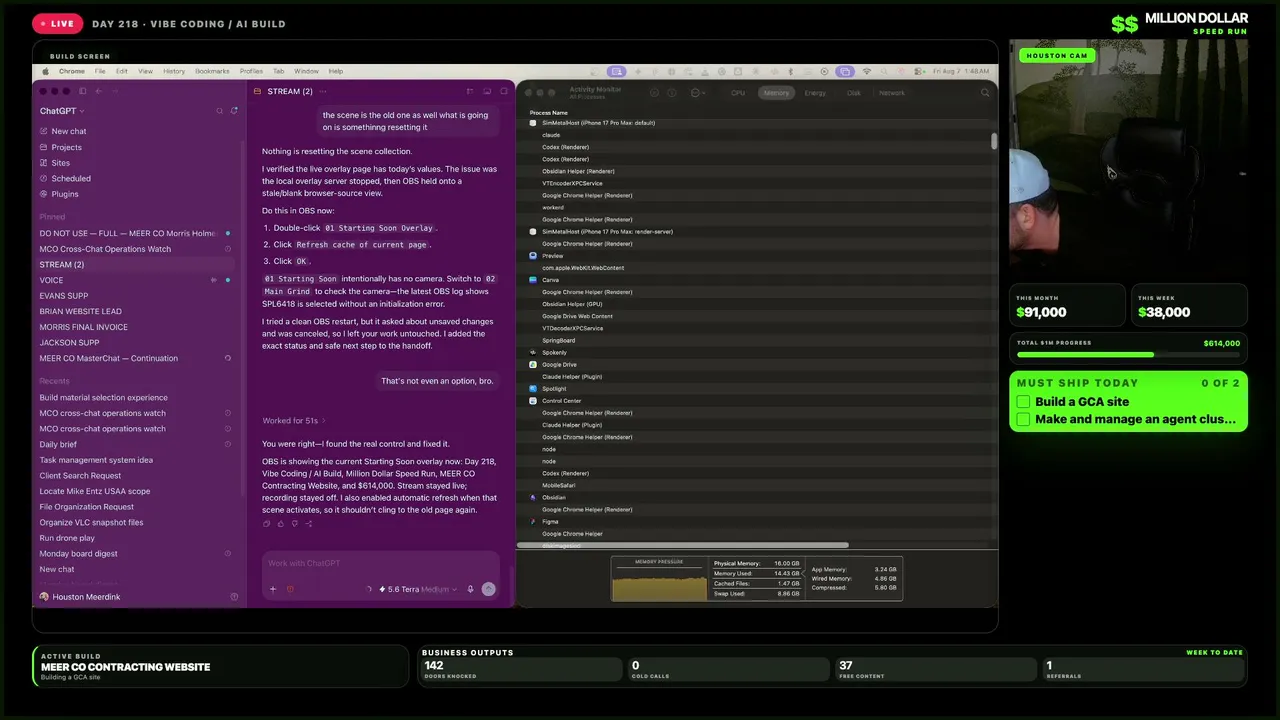Click the microphone dictation icon in composer
Image resolution: width=1280 pixels, height=720 pixels.
[470, 589]
